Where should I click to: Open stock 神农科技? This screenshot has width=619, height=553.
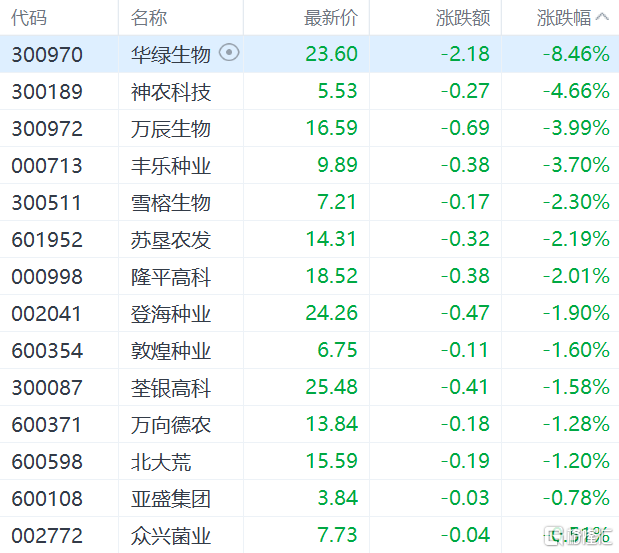171,92
